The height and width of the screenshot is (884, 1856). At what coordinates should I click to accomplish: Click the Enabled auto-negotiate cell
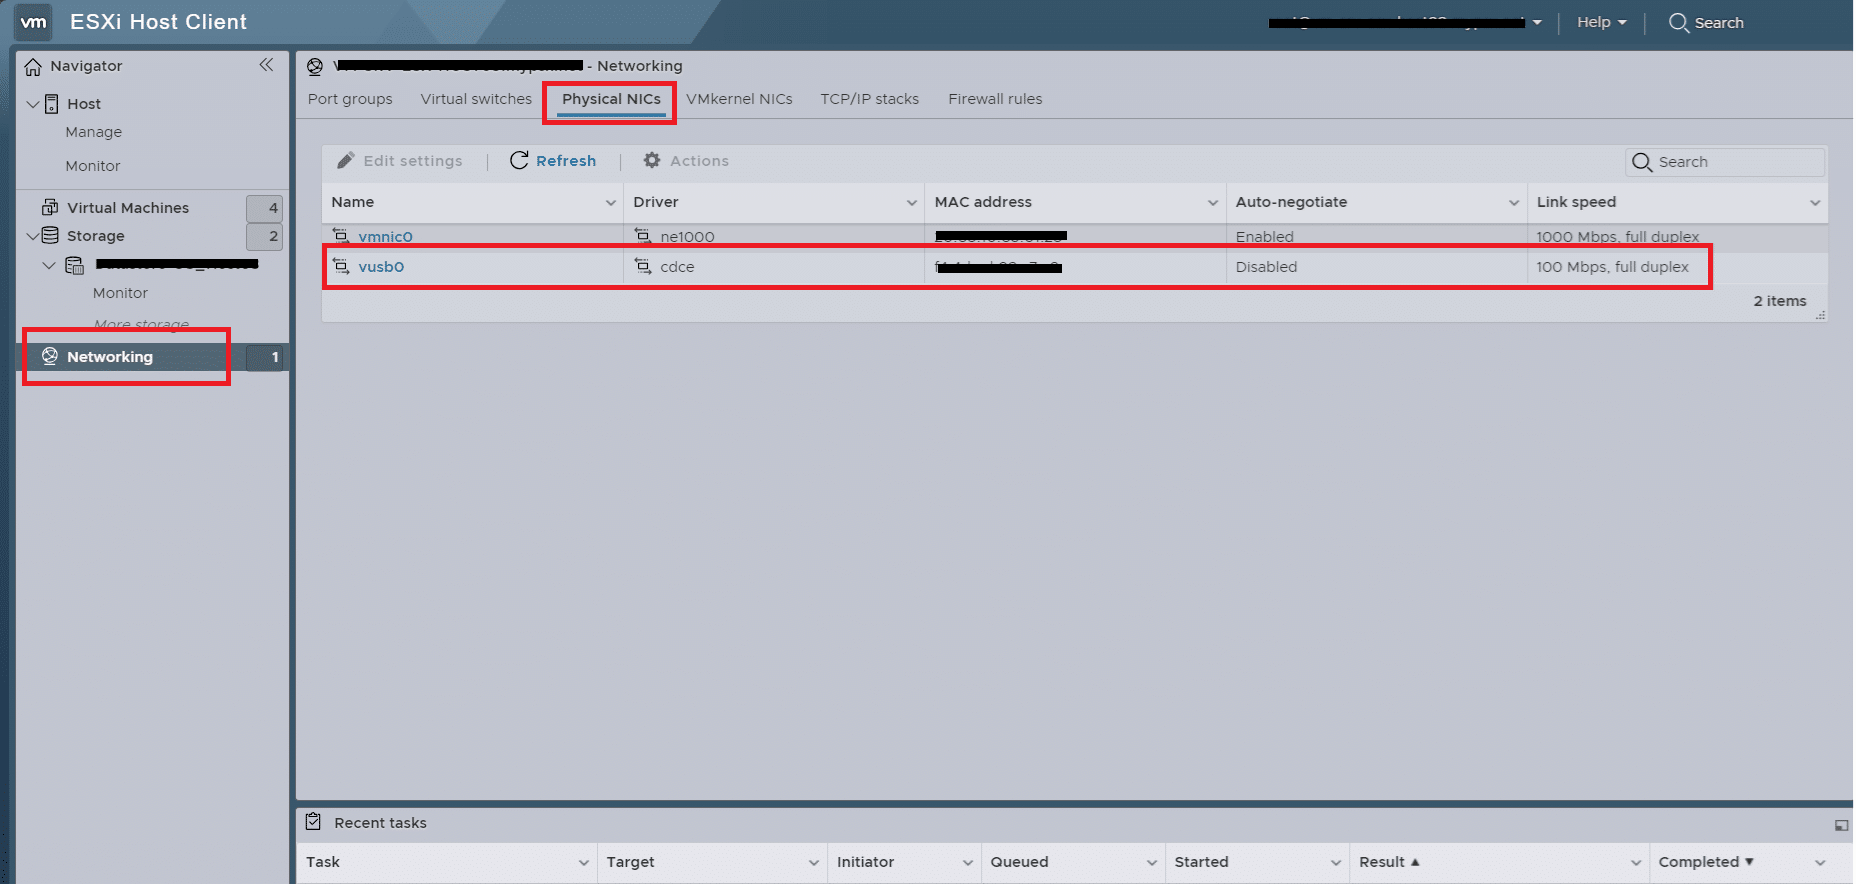pos(1264,237)
